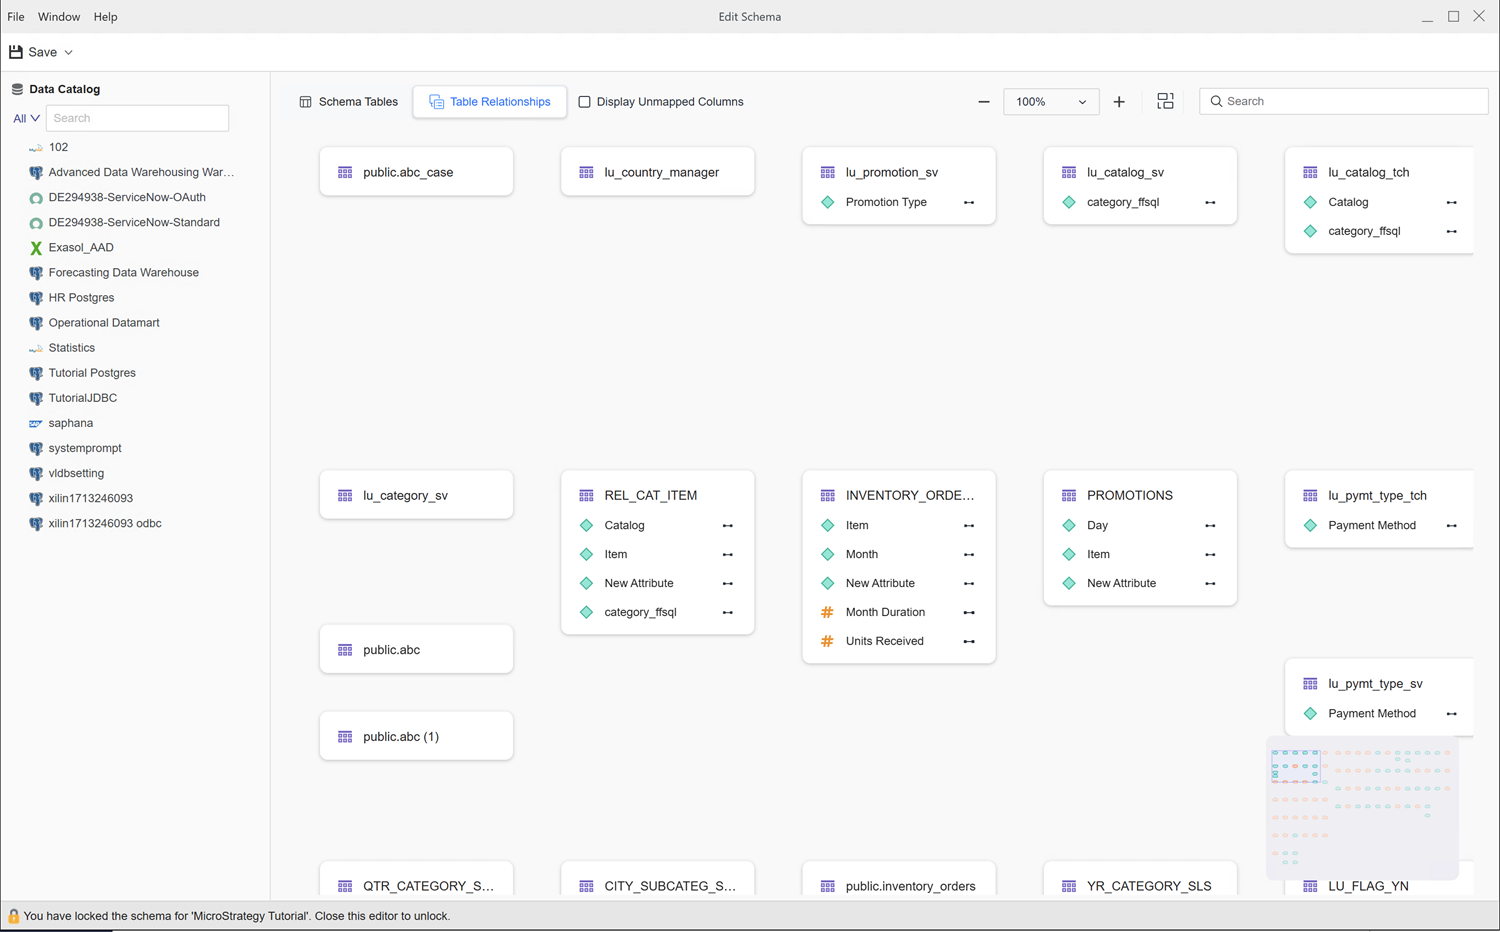1500x932 pixels.
Task: Open the All filter dropdown in Data Catalog
Action: (x=26, y=119)
